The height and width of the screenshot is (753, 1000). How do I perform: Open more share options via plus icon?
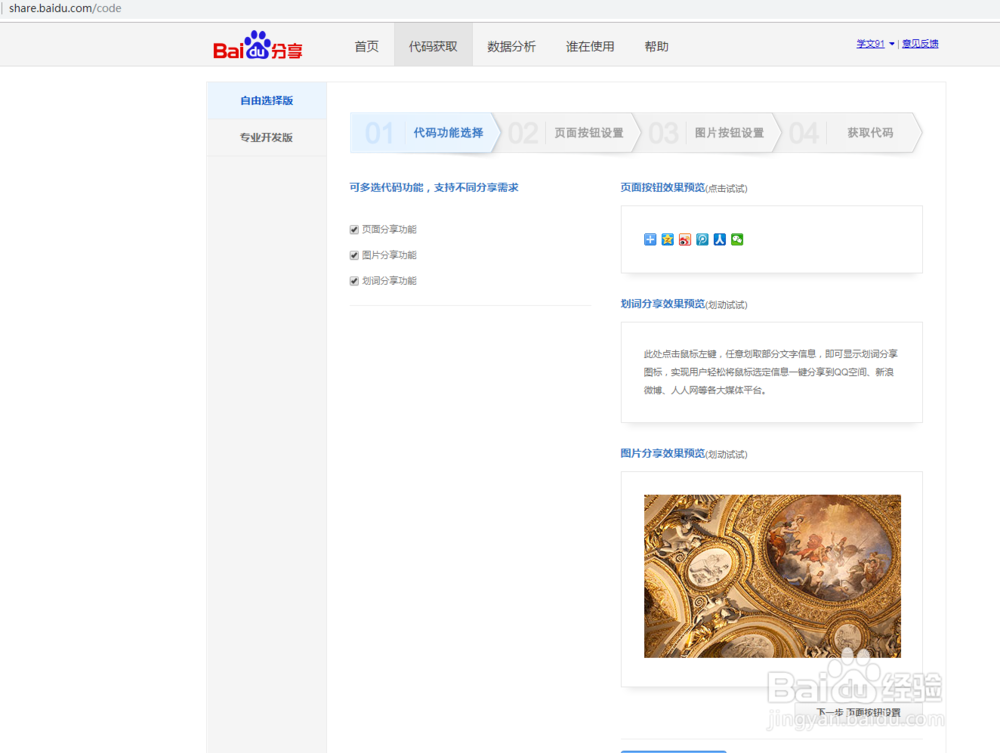tap(650, 239)
